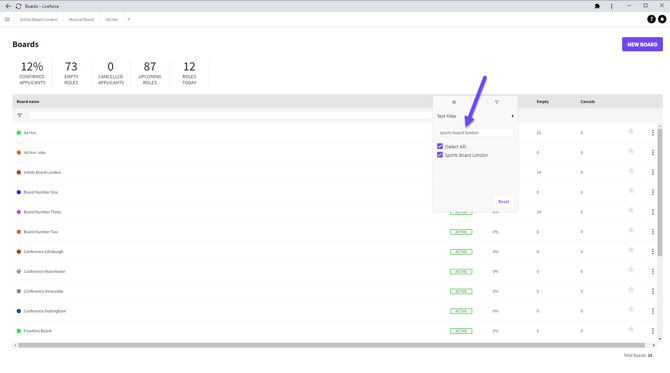Switch to the Musical Board tab
The width and height of the screenshot is (670, 373).
(x=81, y=19)
